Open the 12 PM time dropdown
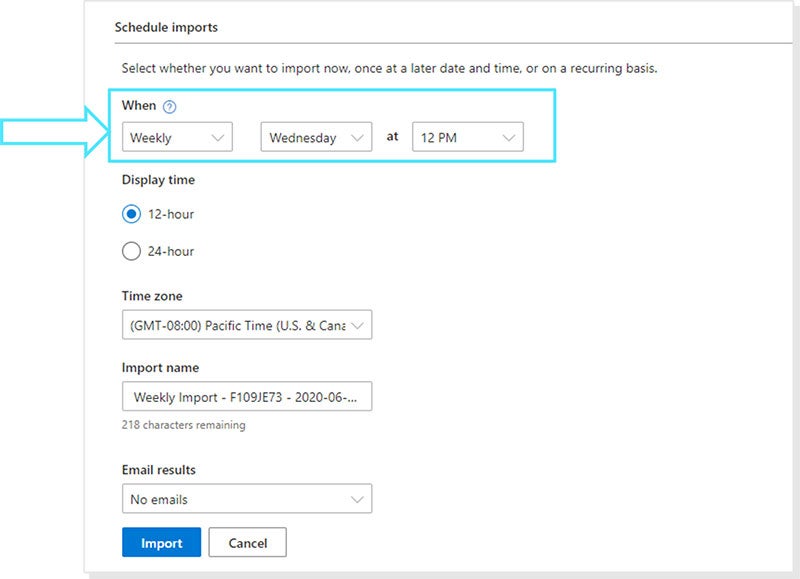 click(466, 137)
